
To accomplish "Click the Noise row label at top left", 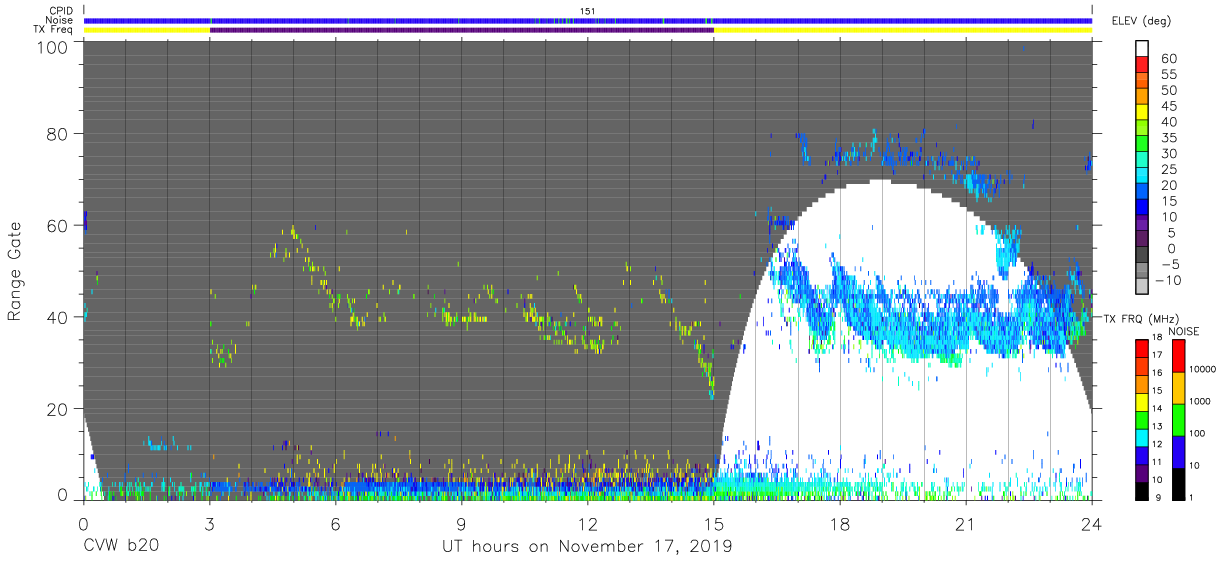I will [x=61, y=20].
